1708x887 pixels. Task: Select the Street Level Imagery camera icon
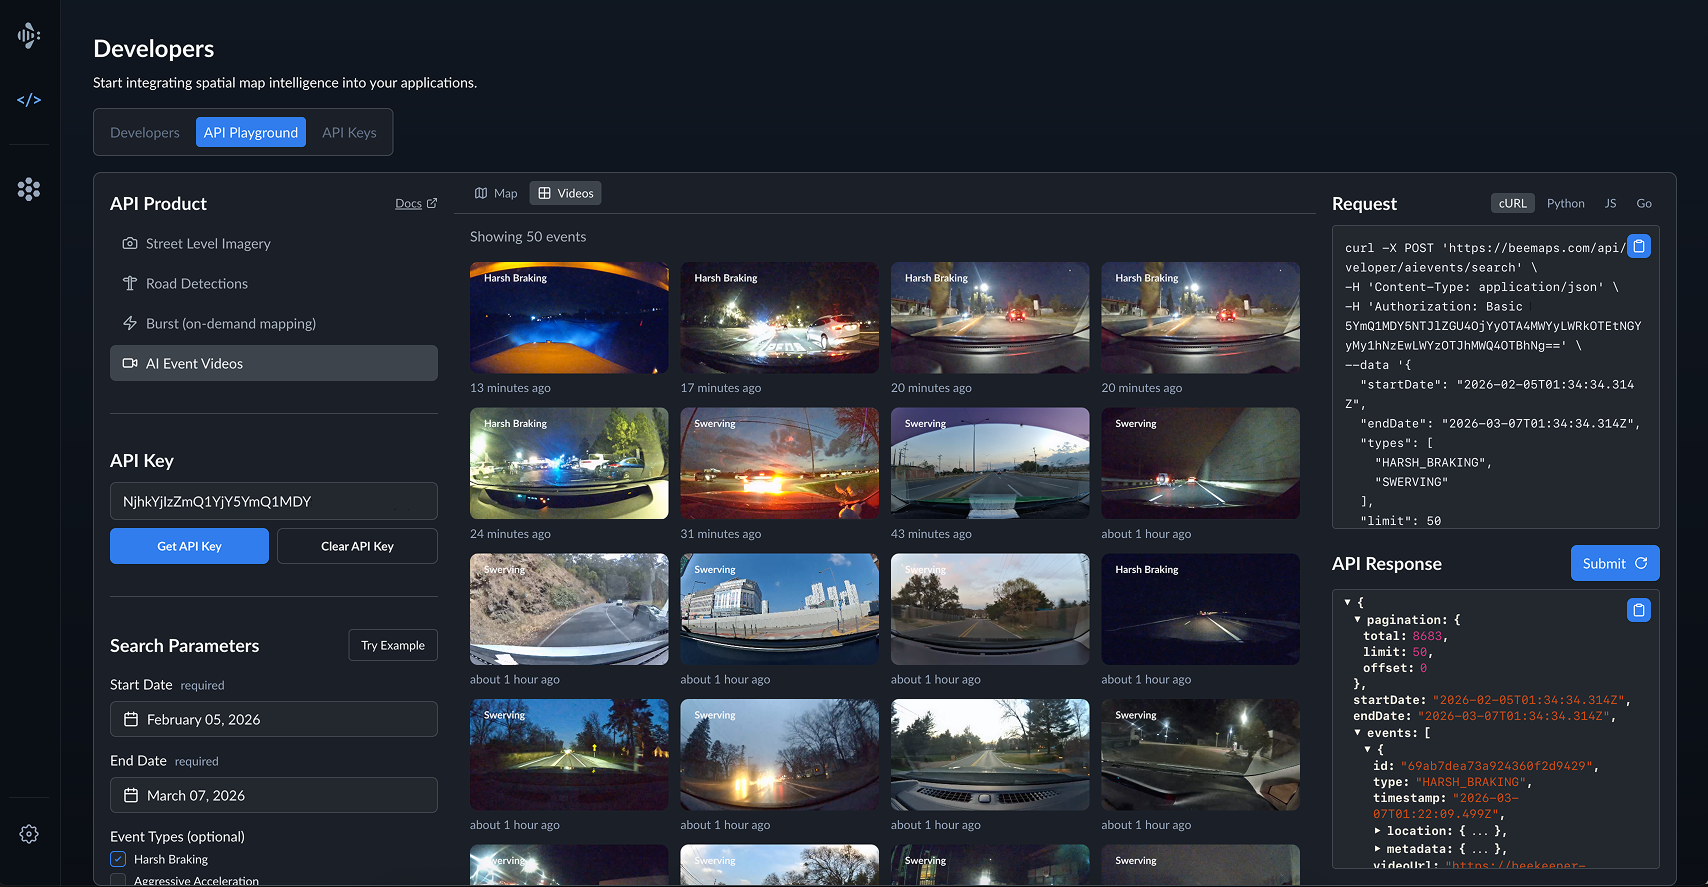[130, 243]
